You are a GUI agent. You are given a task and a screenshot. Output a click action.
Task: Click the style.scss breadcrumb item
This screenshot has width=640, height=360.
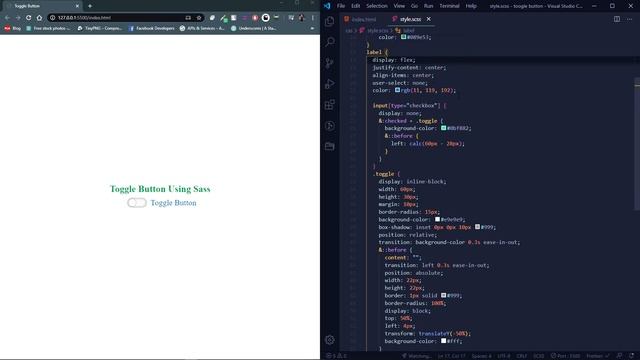[x=374, y=31]
